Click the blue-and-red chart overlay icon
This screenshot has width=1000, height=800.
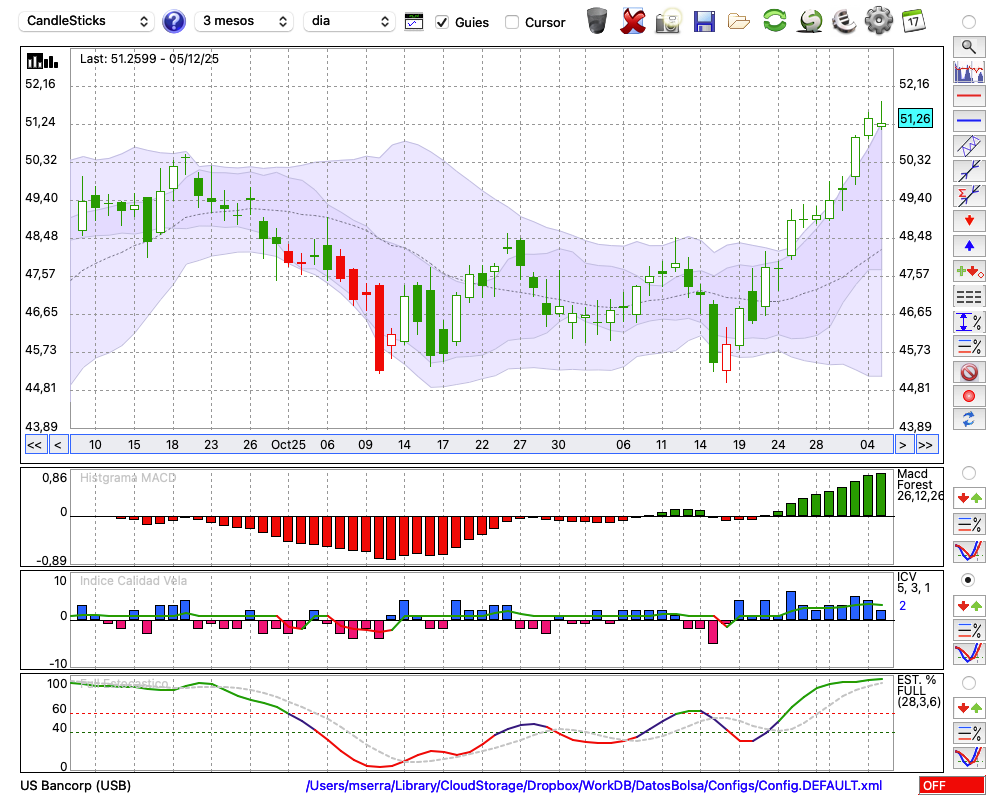click(x=969, y=71)
